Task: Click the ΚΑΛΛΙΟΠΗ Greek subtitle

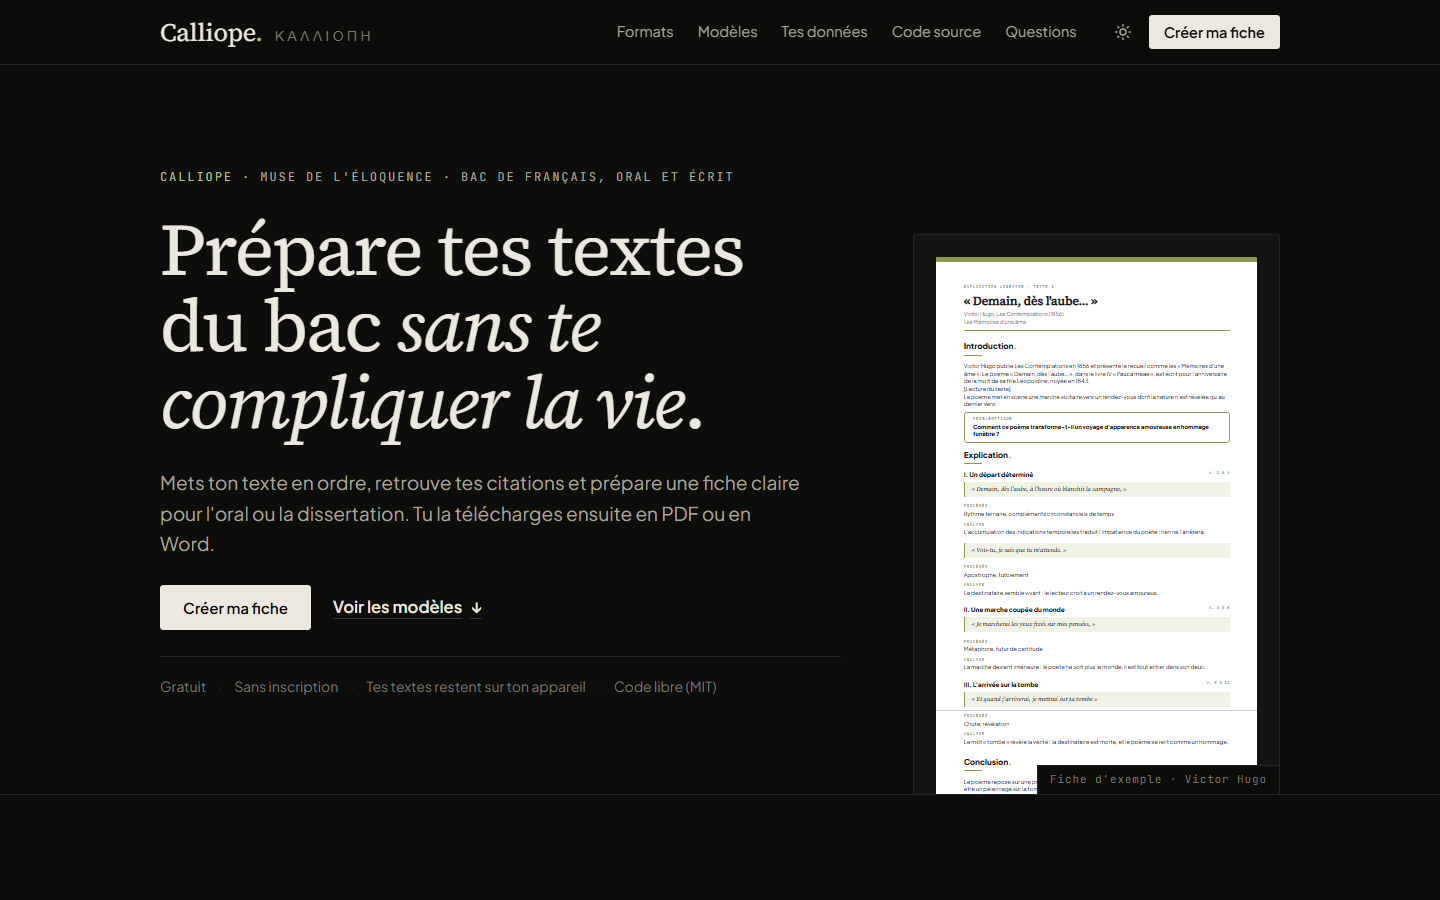Action: [x=323, y=36]
